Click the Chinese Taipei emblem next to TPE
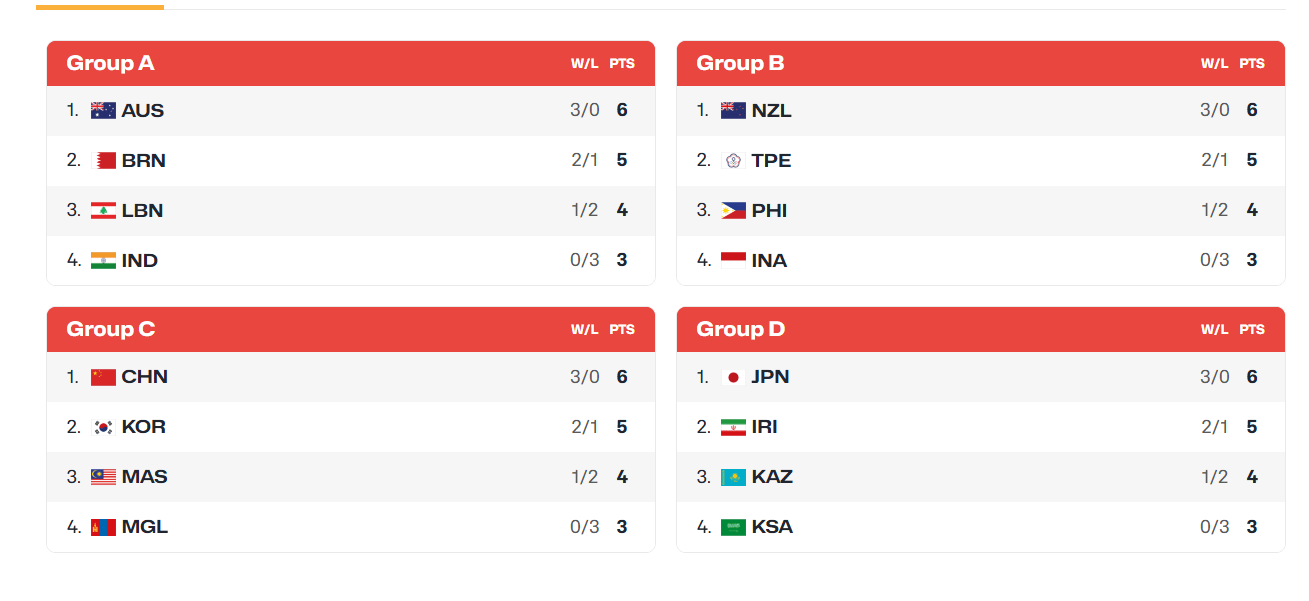 pyautogui.click(x=733, y=161)
